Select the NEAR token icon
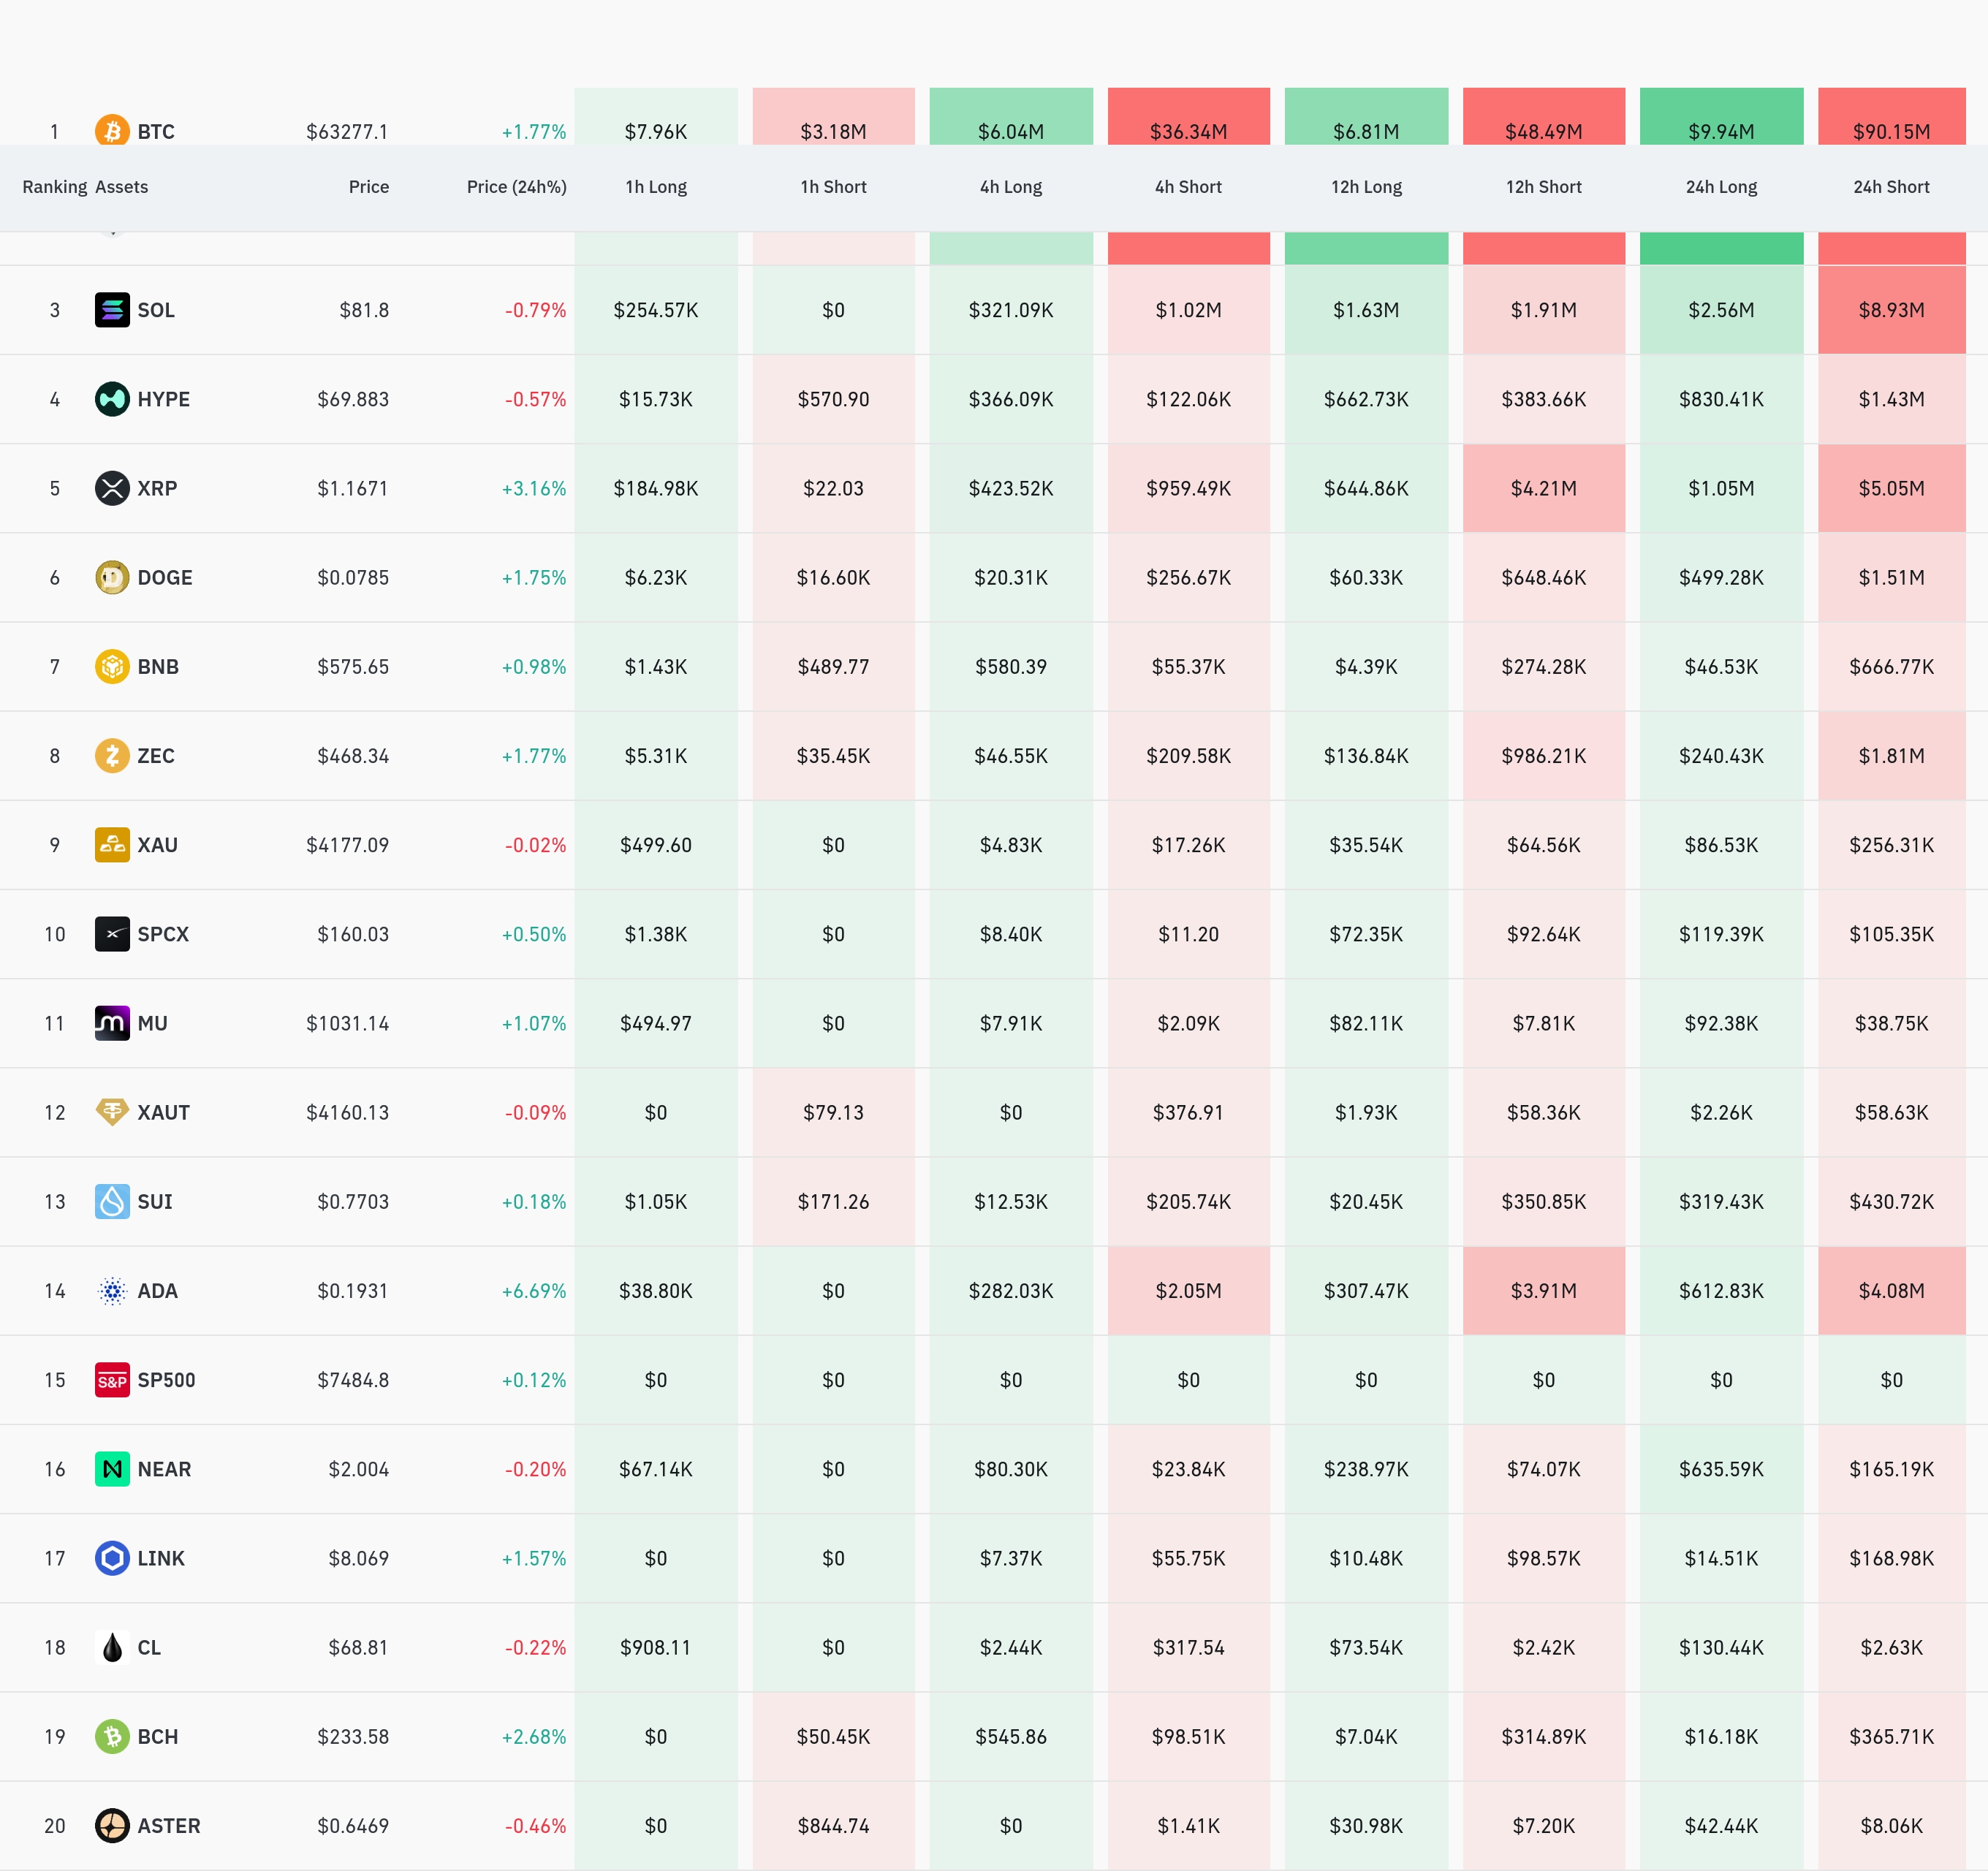Image resolution: width=1988 pixels, height=1871 pixels. [112, 1469]
